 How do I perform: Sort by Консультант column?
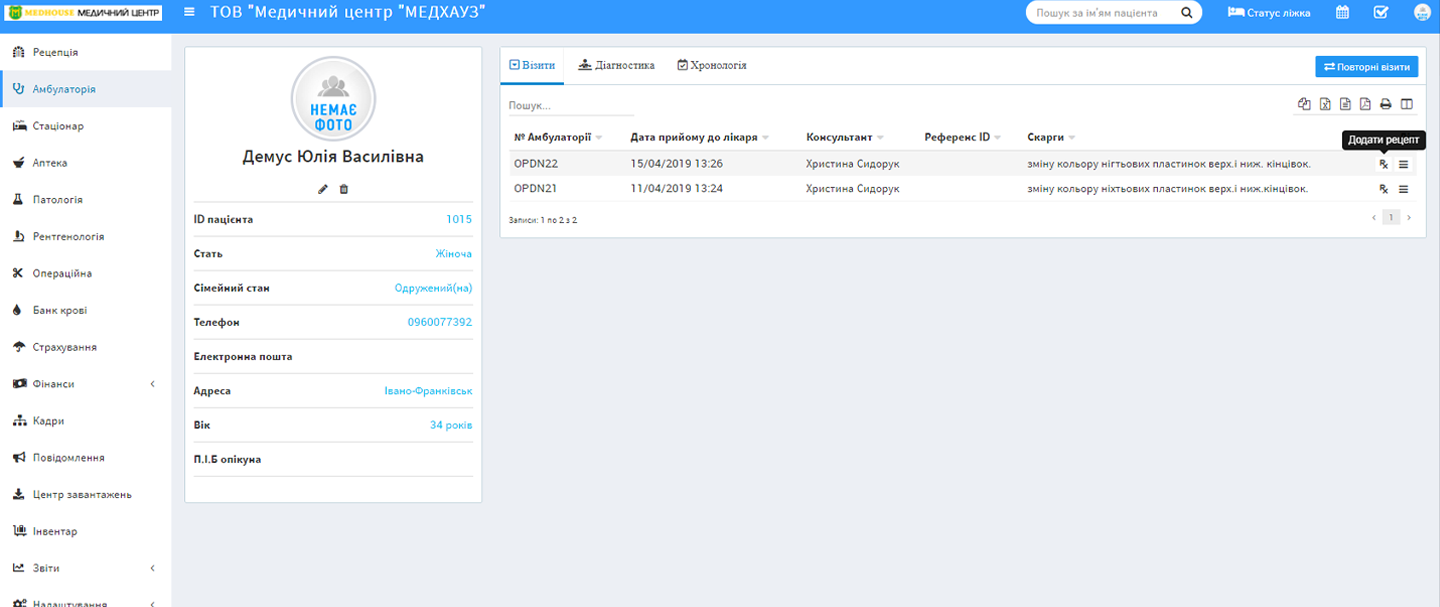pos(845,137)
